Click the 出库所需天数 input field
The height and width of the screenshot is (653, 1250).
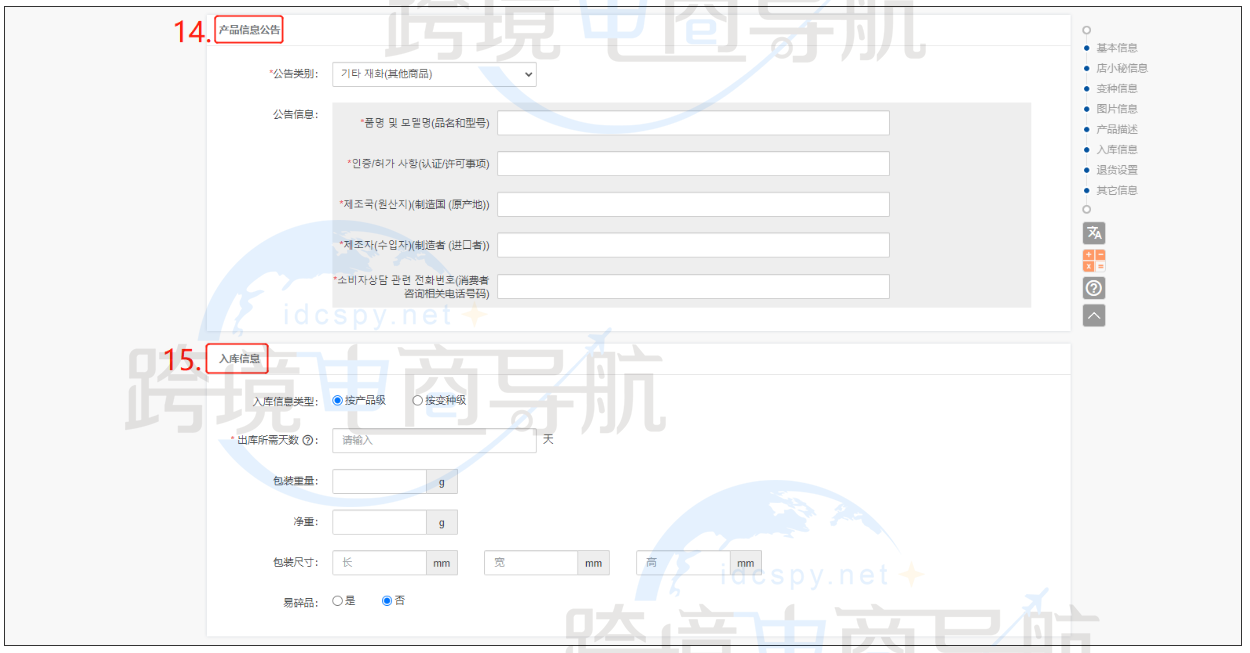coord(433,439)
